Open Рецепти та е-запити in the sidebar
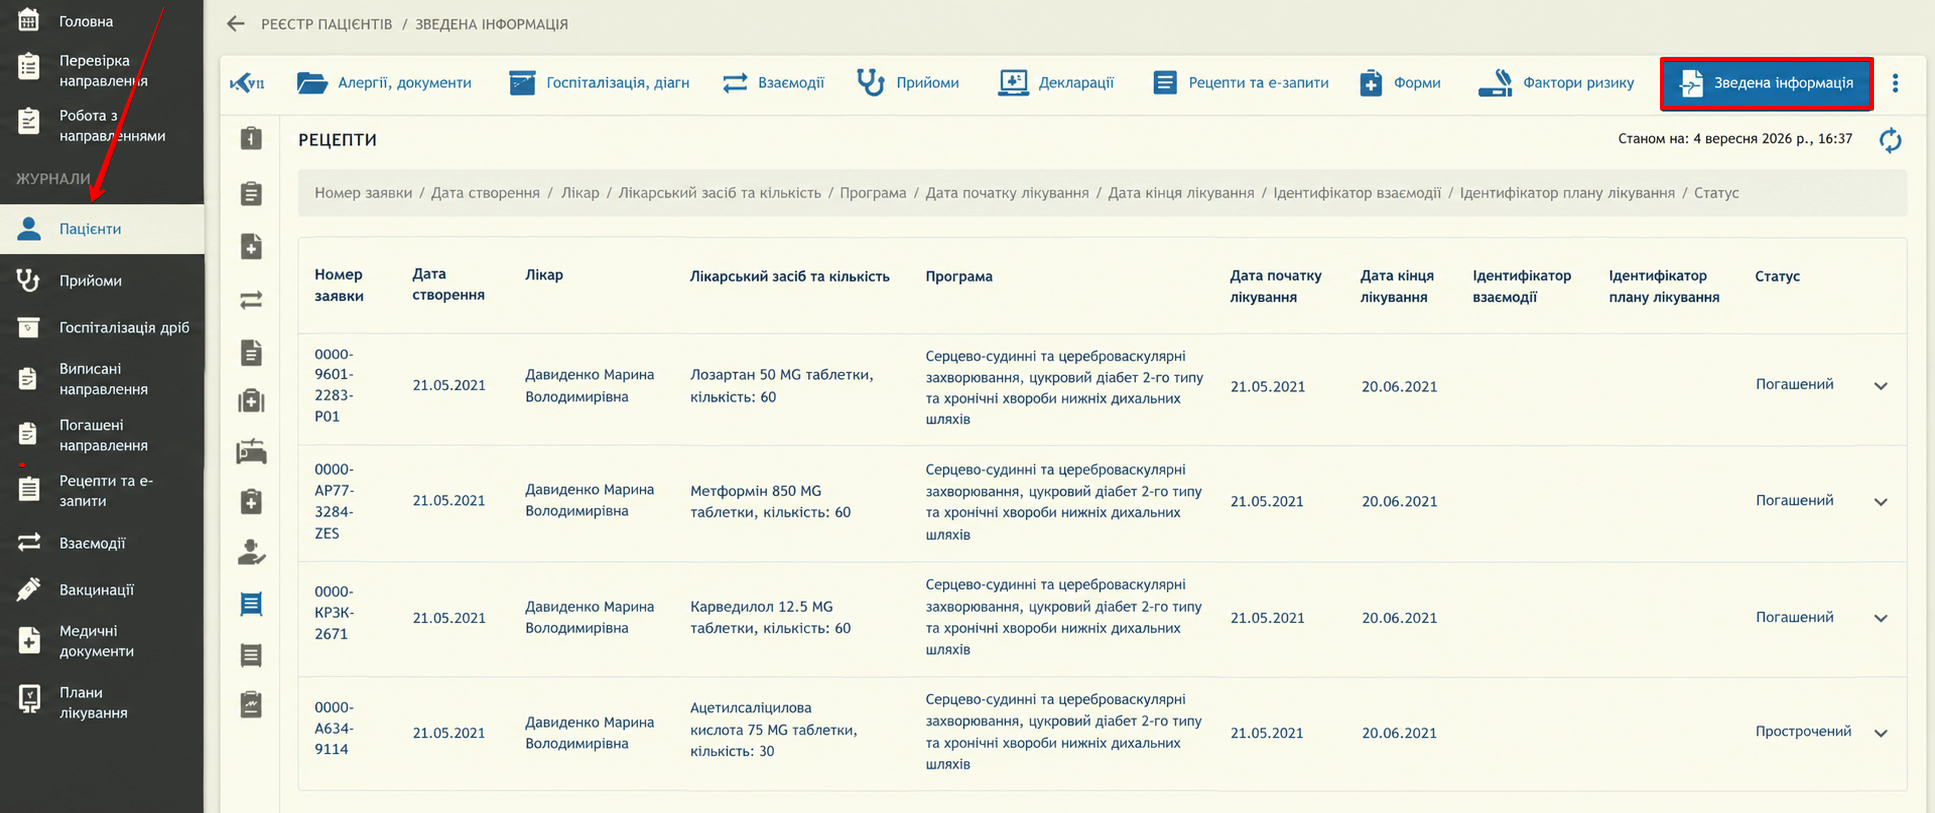The height and width of the screenshot is (813, 1935). pyautogui.click(x=102, y=490)
